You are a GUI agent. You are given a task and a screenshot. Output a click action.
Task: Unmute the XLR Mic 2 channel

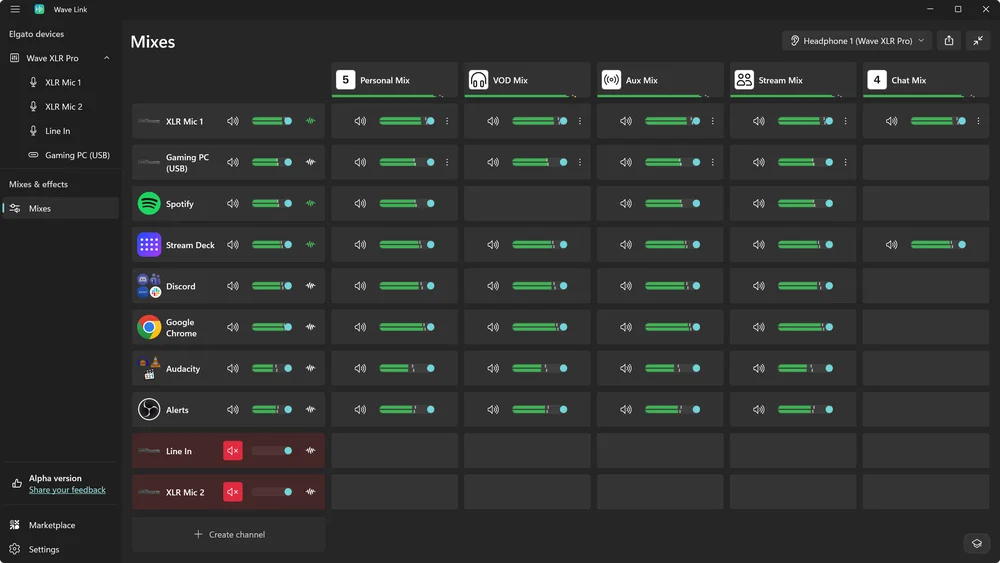[x=233, y=492]
